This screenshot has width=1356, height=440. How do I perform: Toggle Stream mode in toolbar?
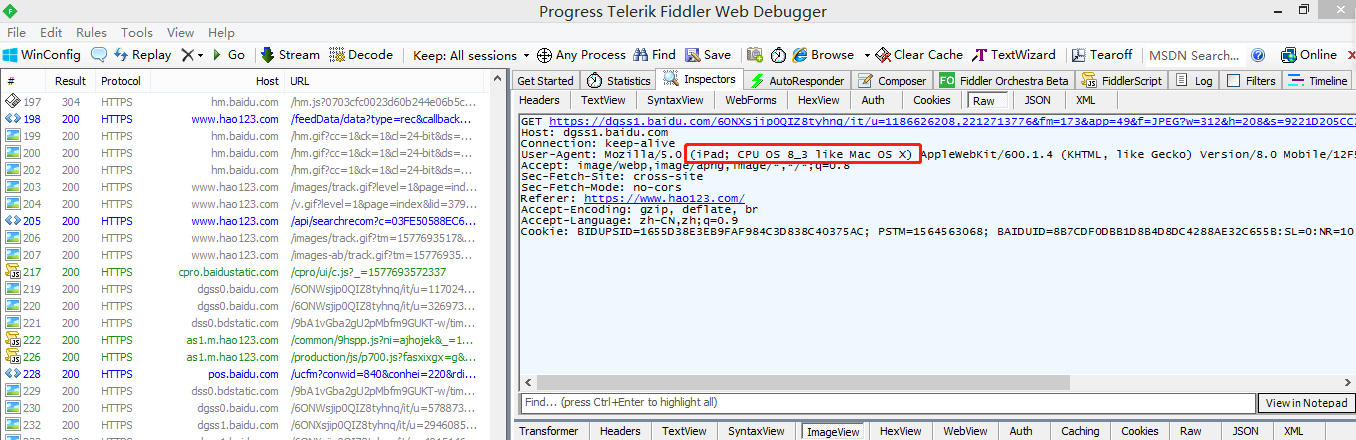290,55
